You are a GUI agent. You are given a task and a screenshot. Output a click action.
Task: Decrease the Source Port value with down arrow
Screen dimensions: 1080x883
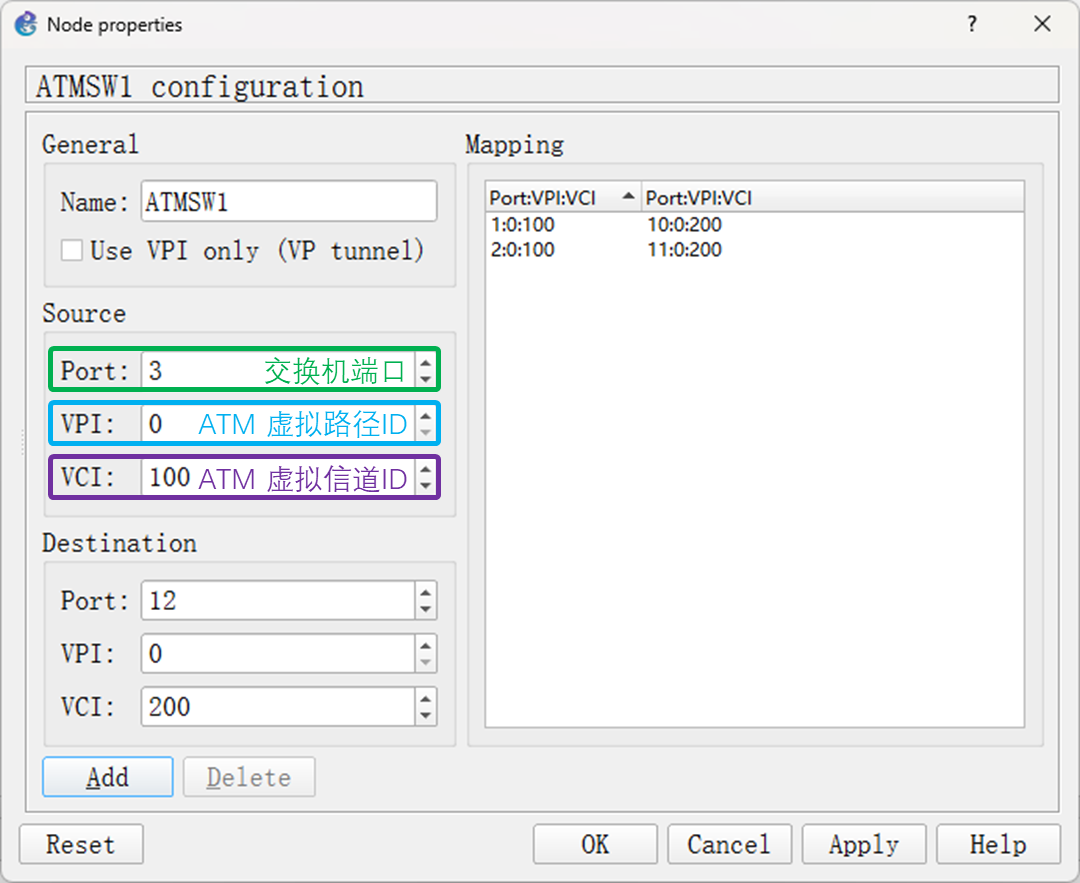click(426, 379)
